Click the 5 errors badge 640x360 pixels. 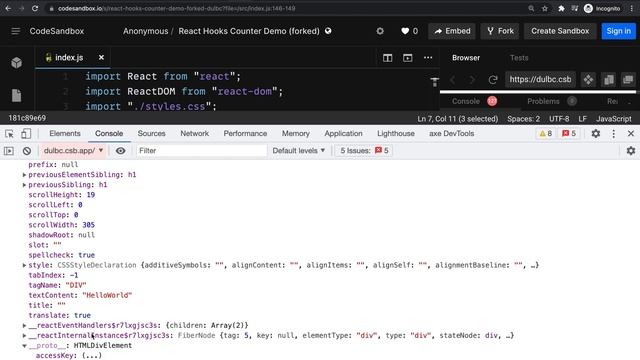(569, 133)
